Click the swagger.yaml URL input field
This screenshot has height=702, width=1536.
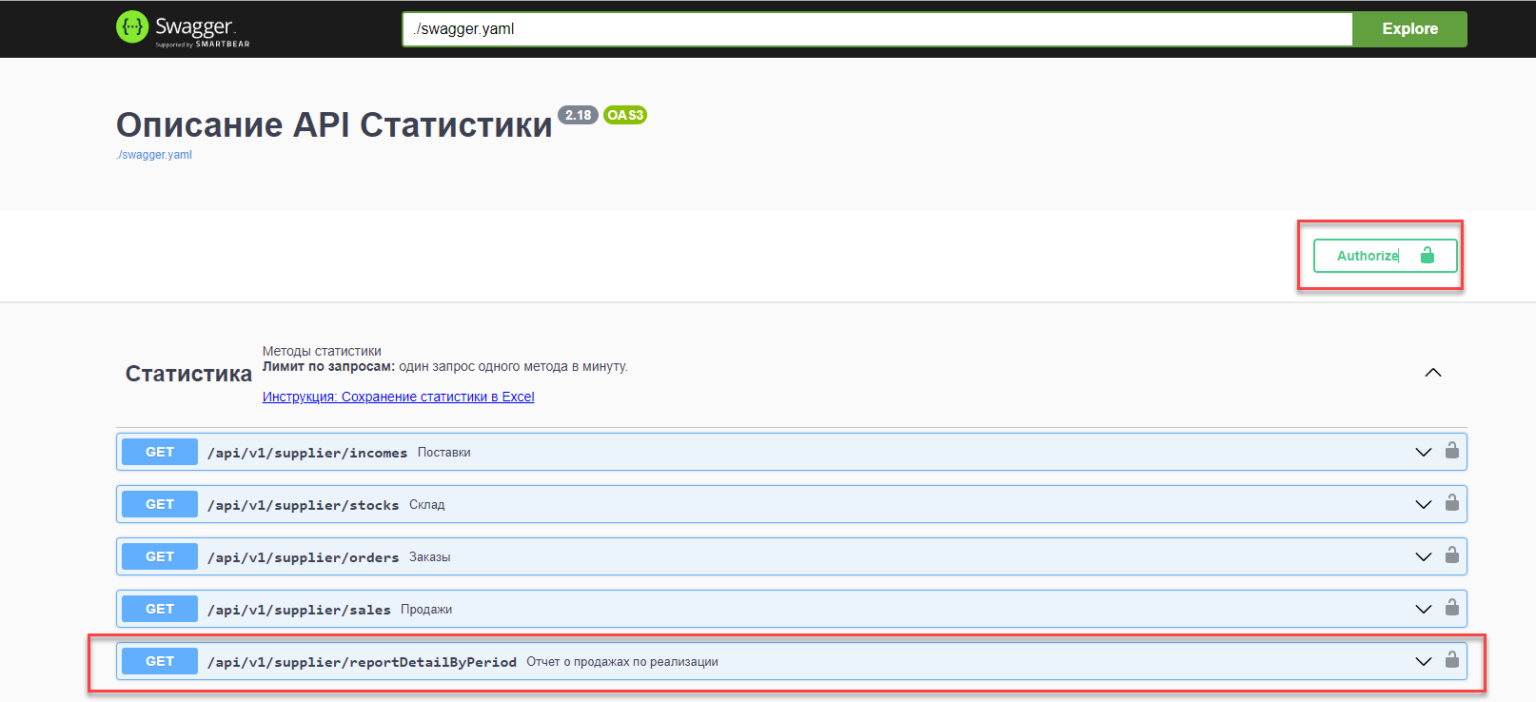(876, 29)
